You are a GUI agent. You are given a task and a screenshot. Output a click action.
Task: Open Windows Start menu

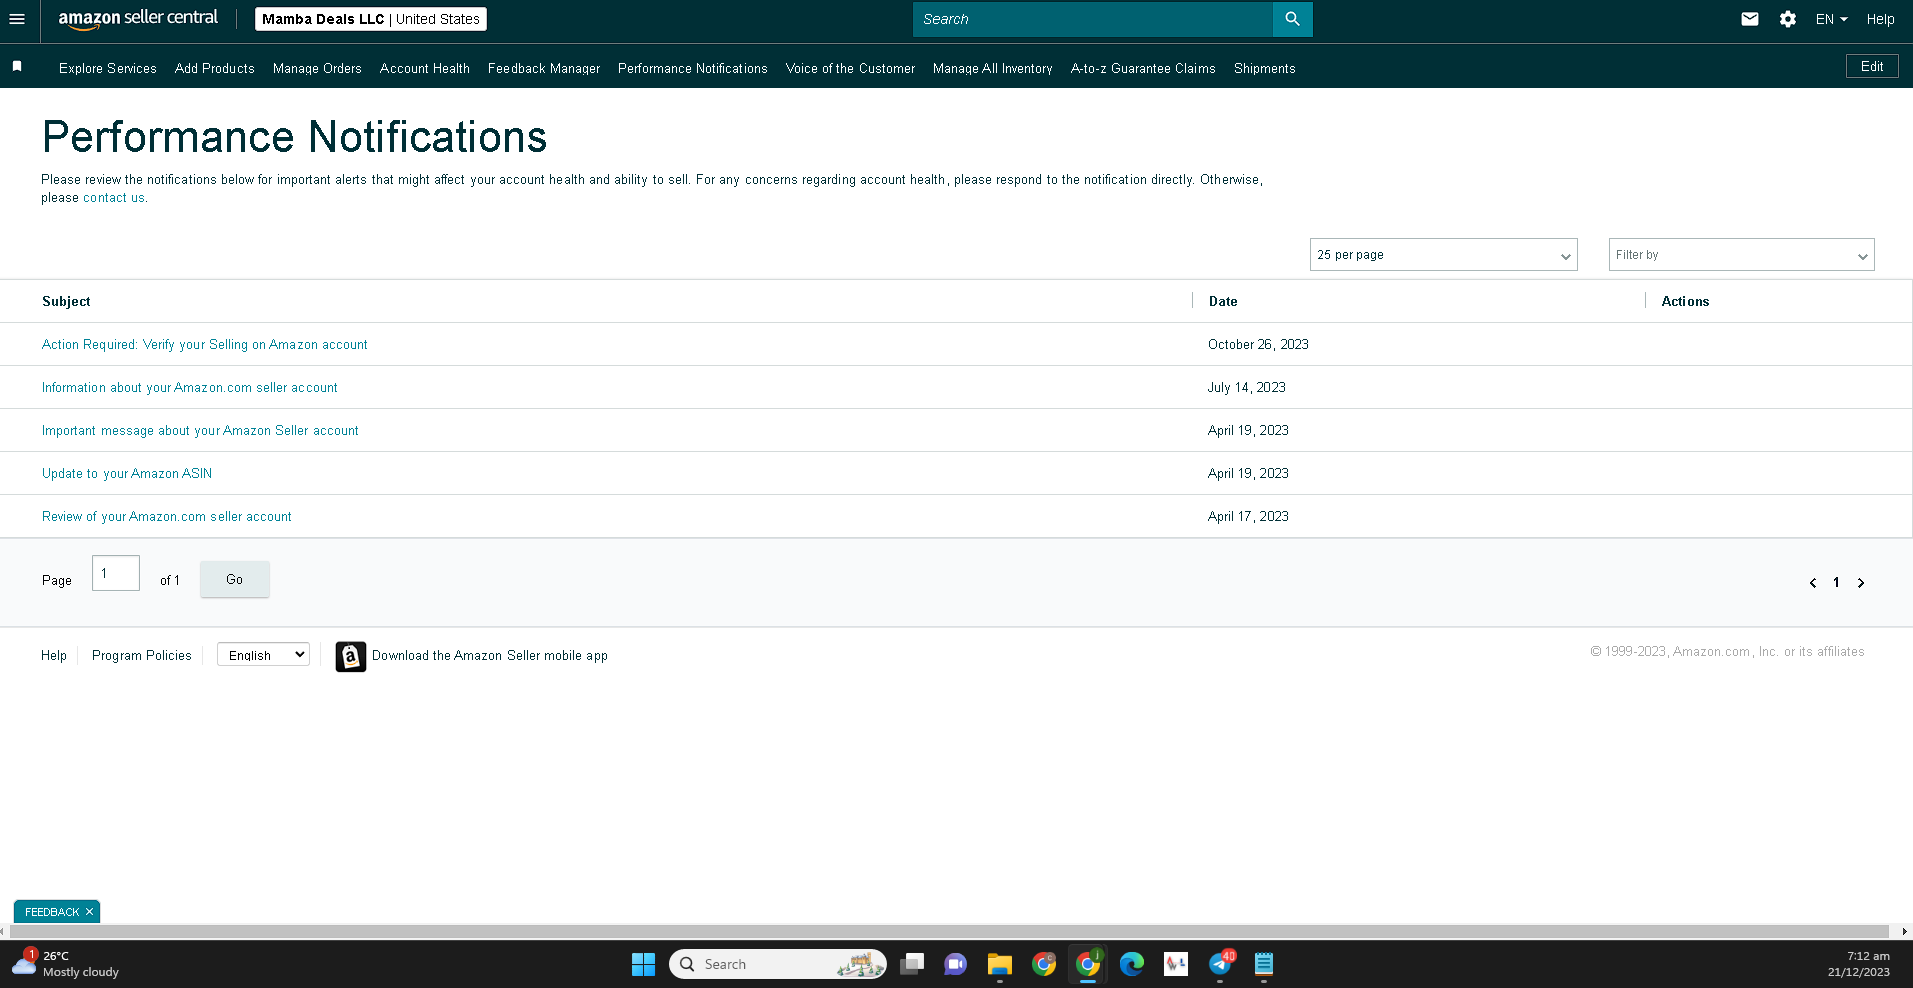[x=643, y=964]
